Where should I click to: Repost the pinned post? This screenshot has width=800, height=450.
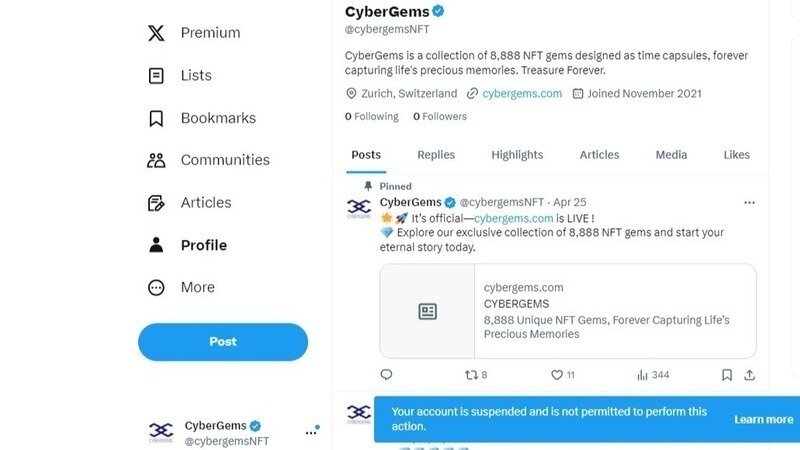click(x=472, y=375)
